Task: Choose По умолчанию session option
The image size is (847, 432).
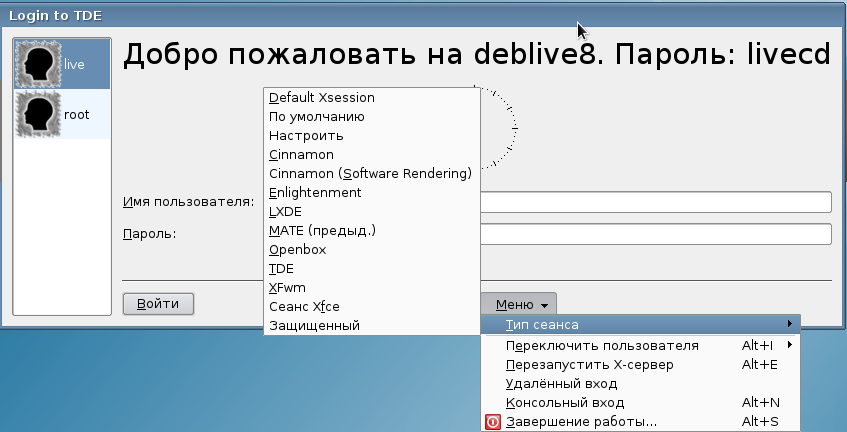Action: 372,117
